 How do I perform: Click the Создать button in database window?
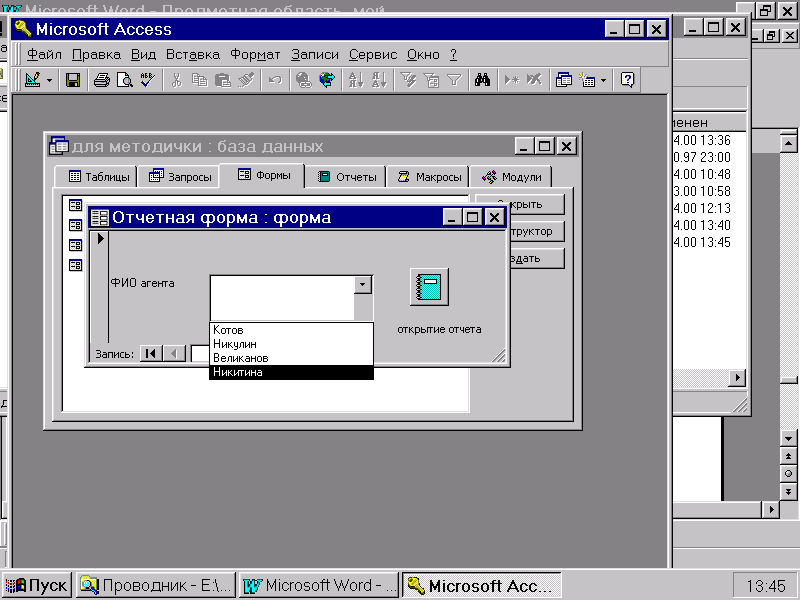tap(536, 258)
